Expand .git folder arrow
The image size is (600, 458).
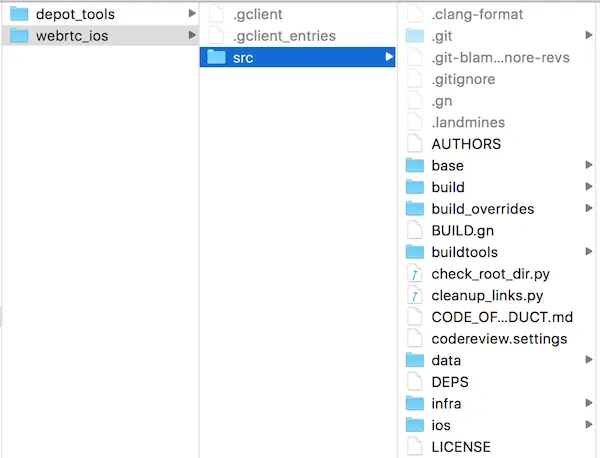(589, 35)
